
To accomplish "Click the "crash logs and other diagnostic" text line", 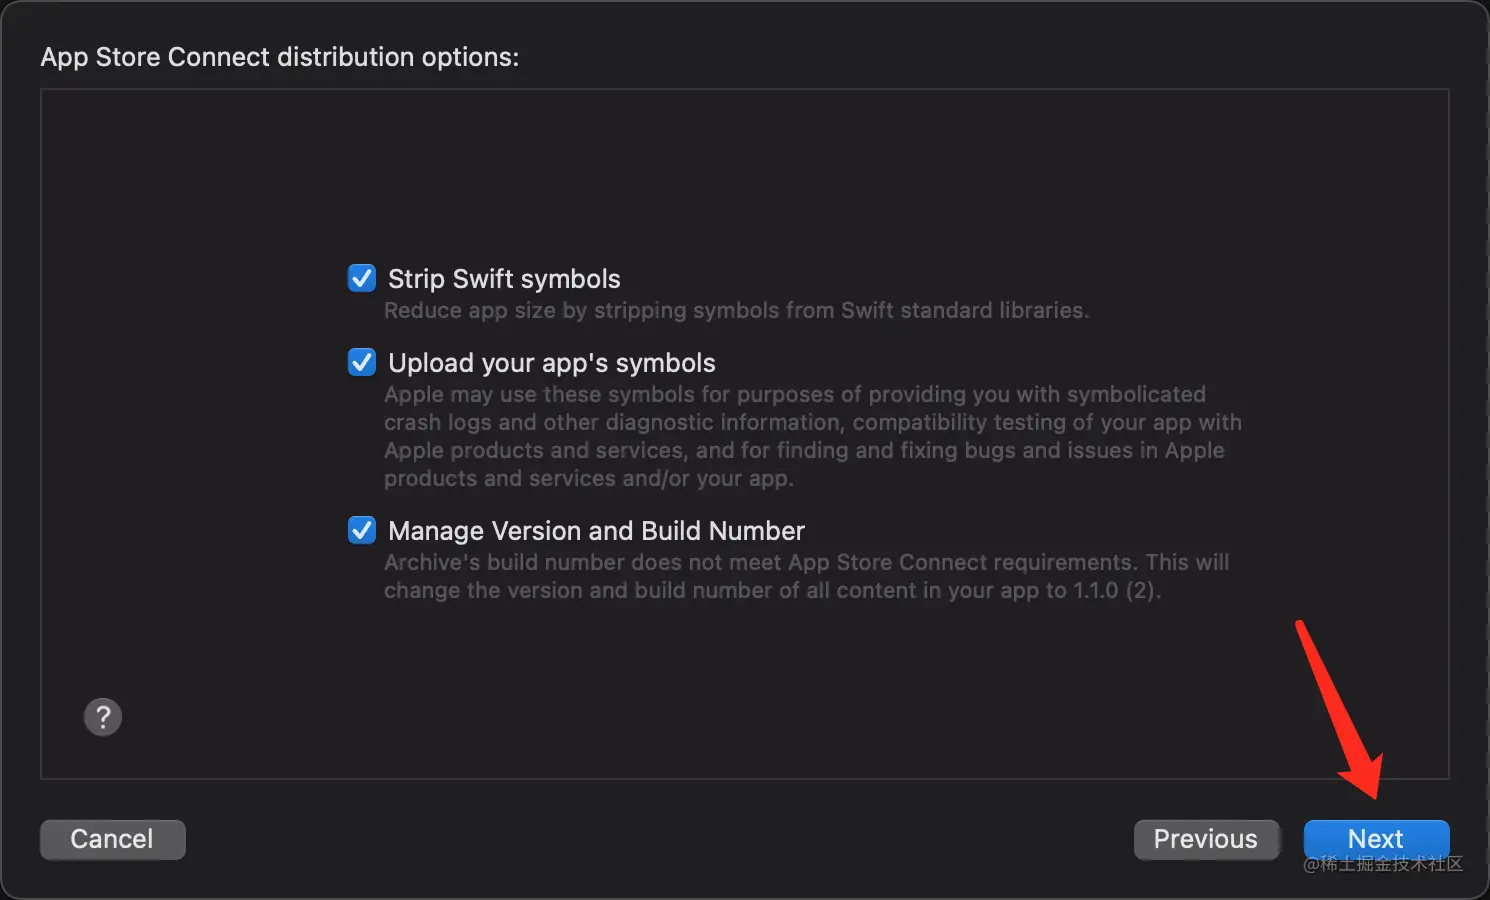I will 812,422.
